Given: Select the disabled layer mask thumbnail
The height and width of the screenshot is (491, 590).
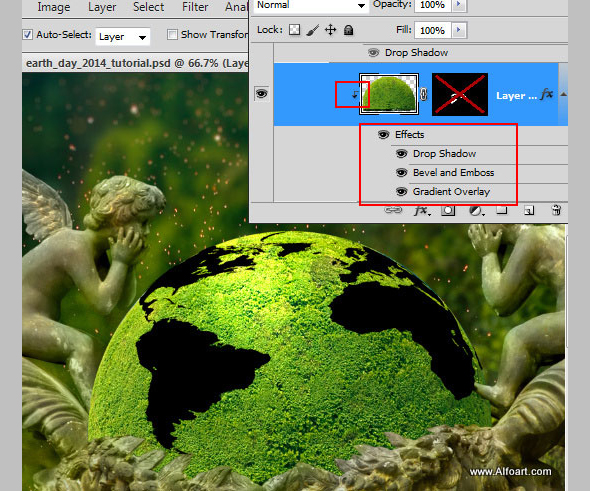Looking at the screenshot, I should [460, 94].
